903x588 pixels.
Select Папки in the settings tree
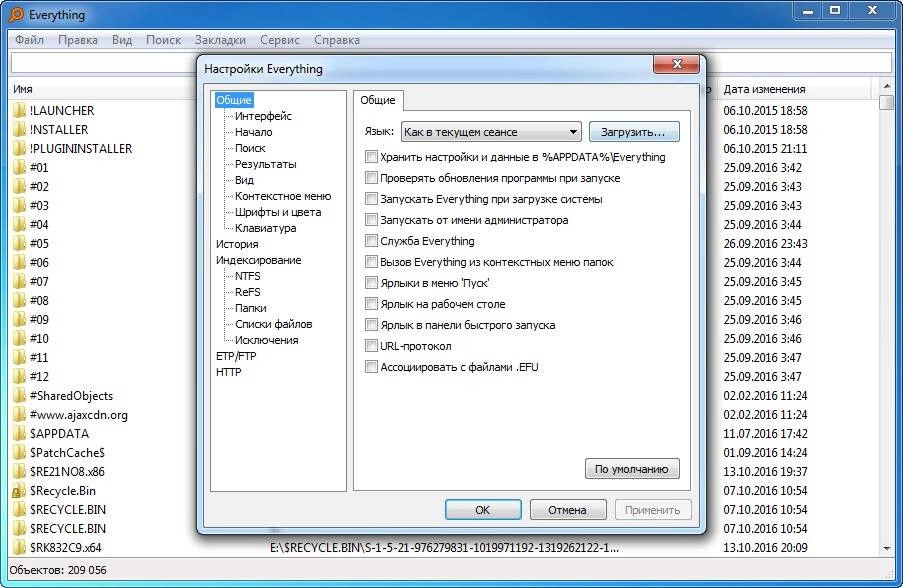click(251, 308)
